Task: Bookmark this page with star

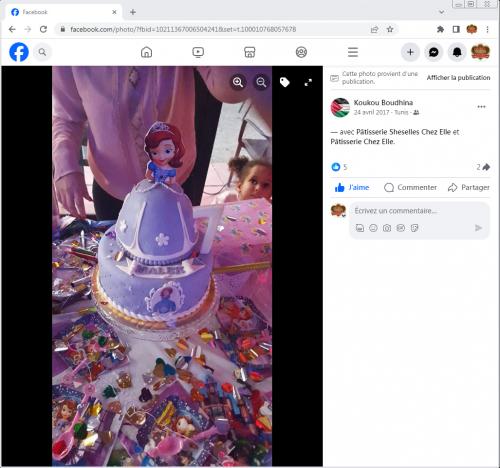Action: tap(390, 29)
